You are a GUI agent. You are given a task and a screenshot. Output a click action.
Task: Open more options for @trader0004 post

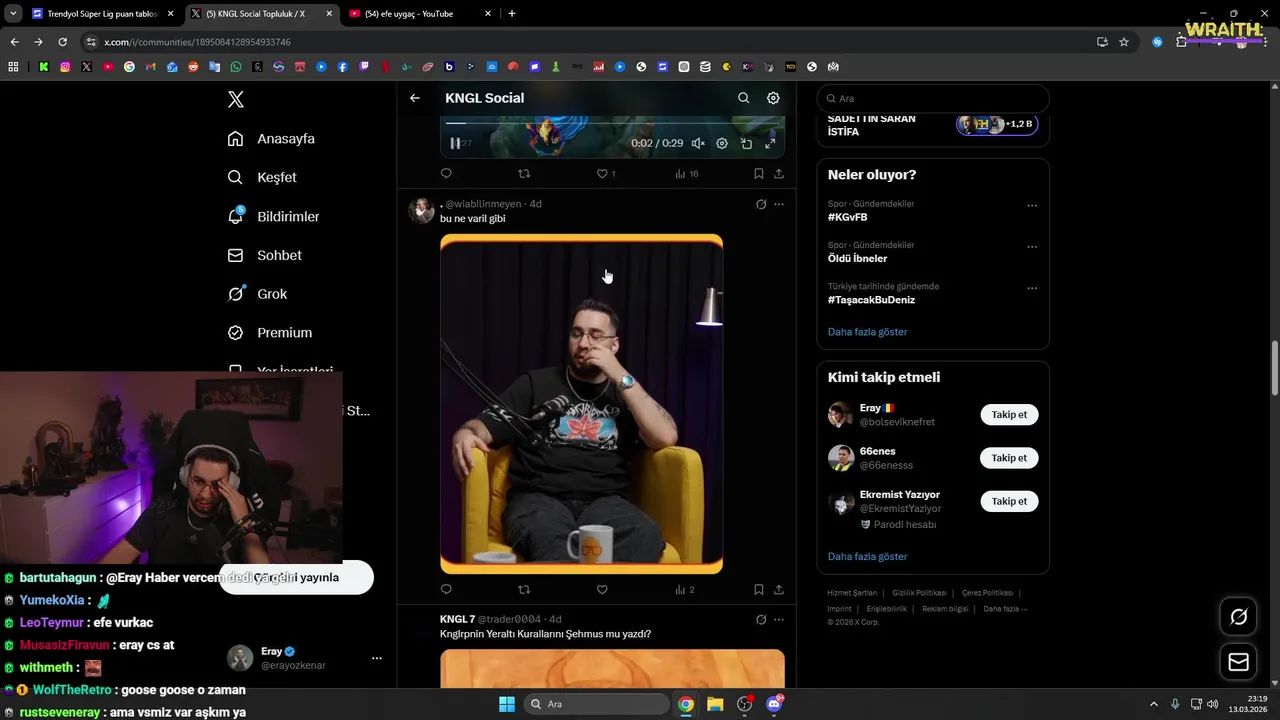[x=779, y=620]
